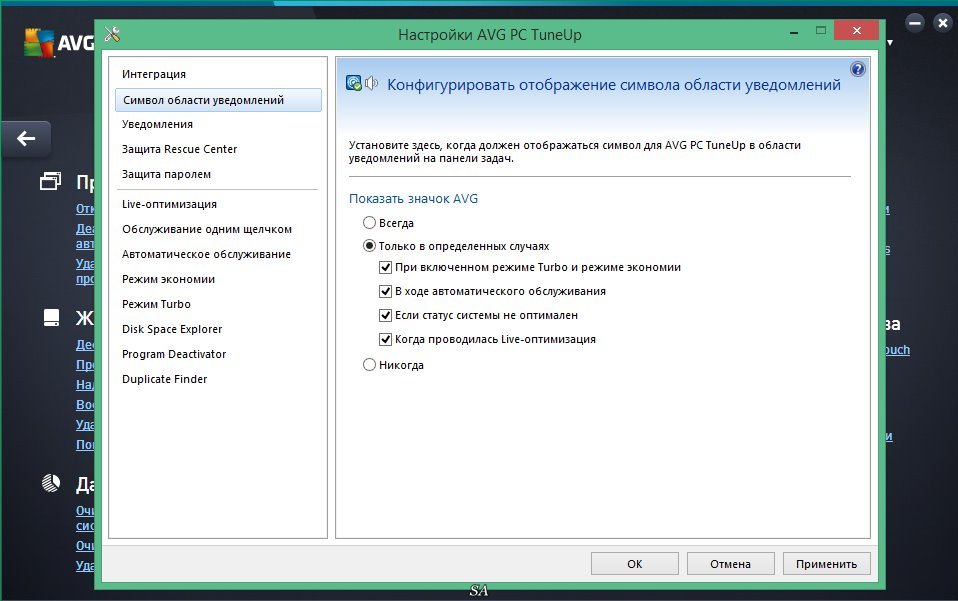Open the blue help question mark icon

858,69
